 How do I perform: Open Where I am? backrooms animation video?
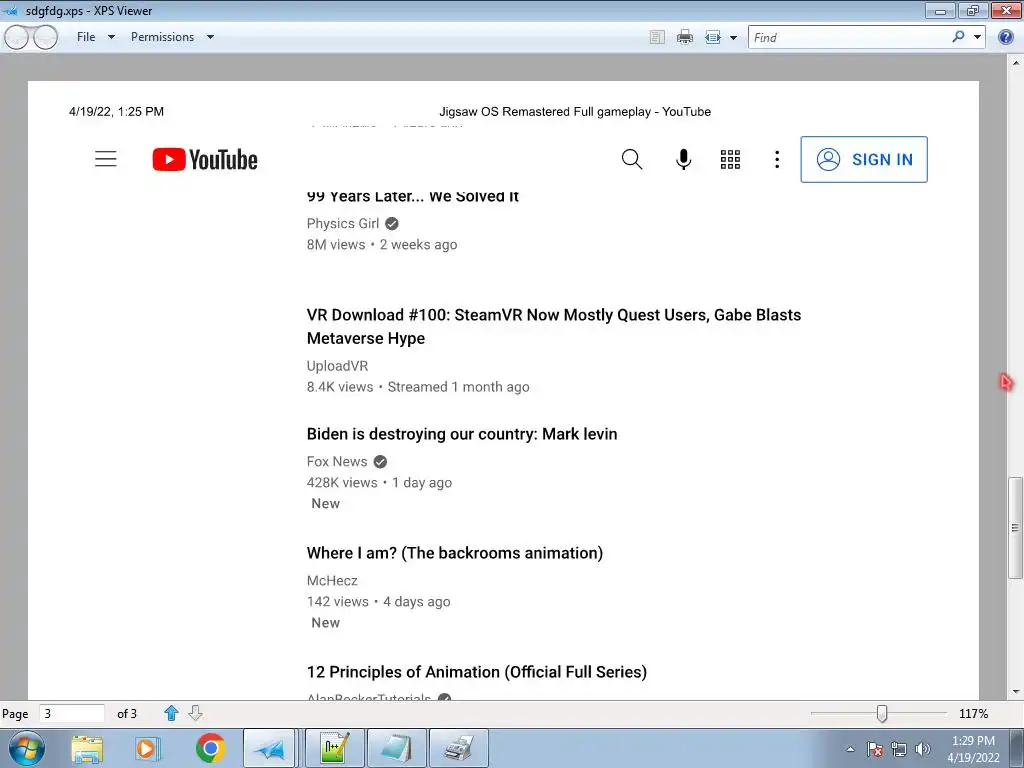[x=455, y=552]
